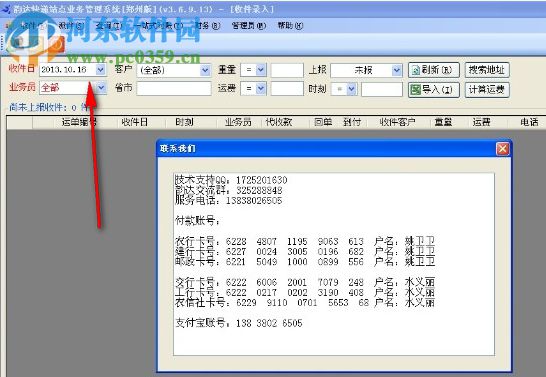Open the 重量 operator dropdown
This screenshot has width=546, height=377.
pos(261,70)
